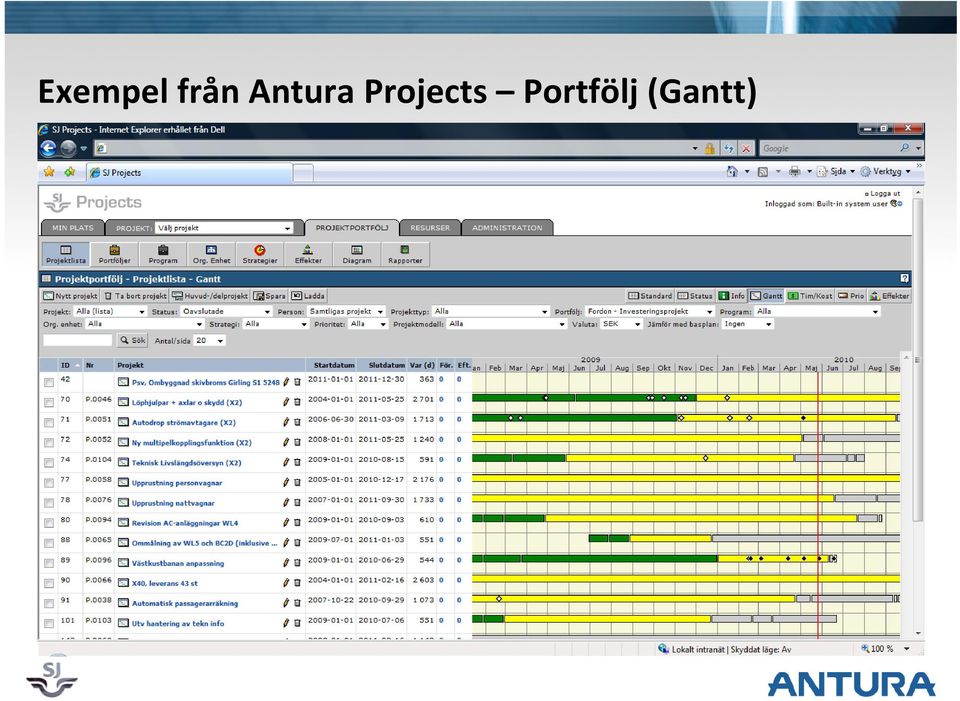
Task: Switch to Tim/Kost view
Action: tap(810, 296)
